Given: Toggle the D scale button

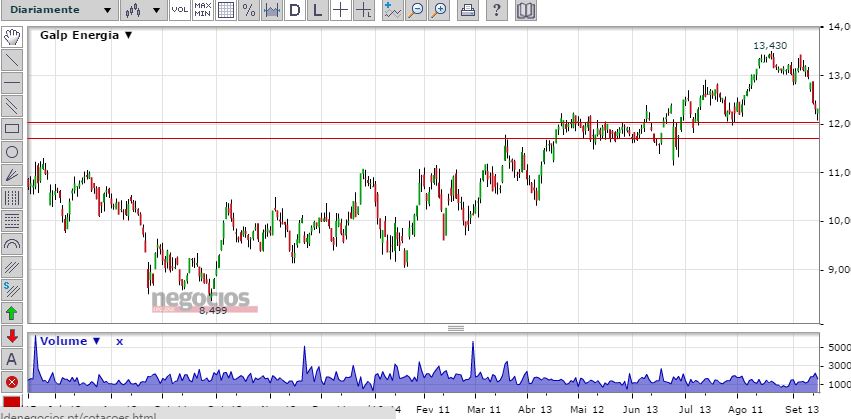Looking at the screenshot, I should point(295,10).
